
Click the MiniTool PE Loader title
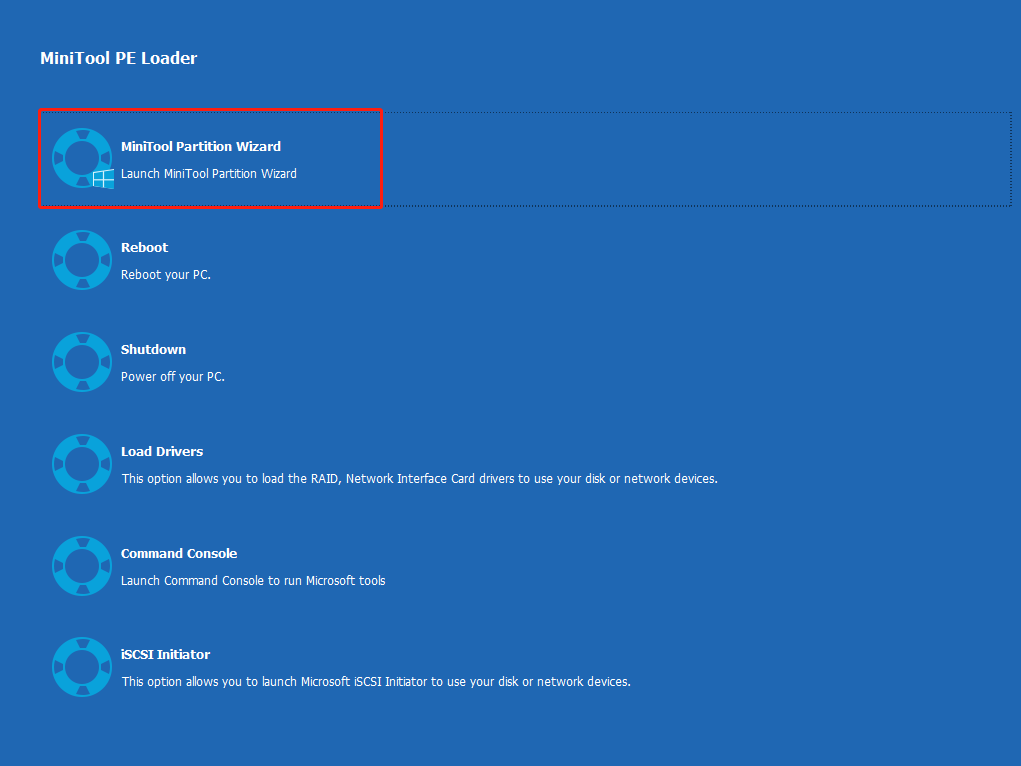(118, 58)
